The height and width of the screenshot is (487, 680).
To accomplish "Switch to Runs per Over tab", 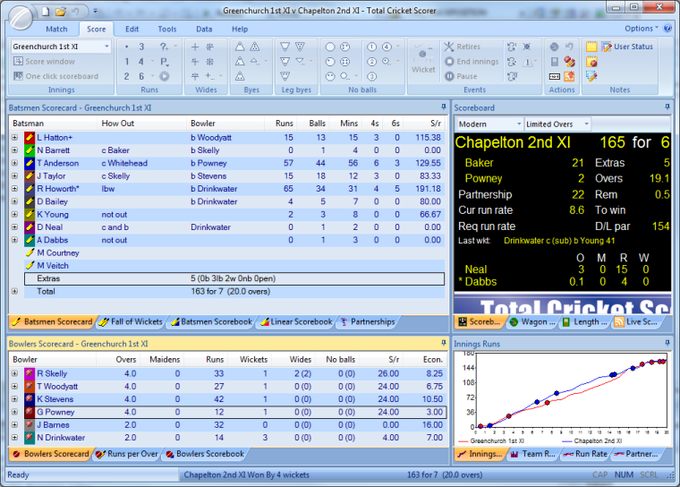I will (131, 454).
